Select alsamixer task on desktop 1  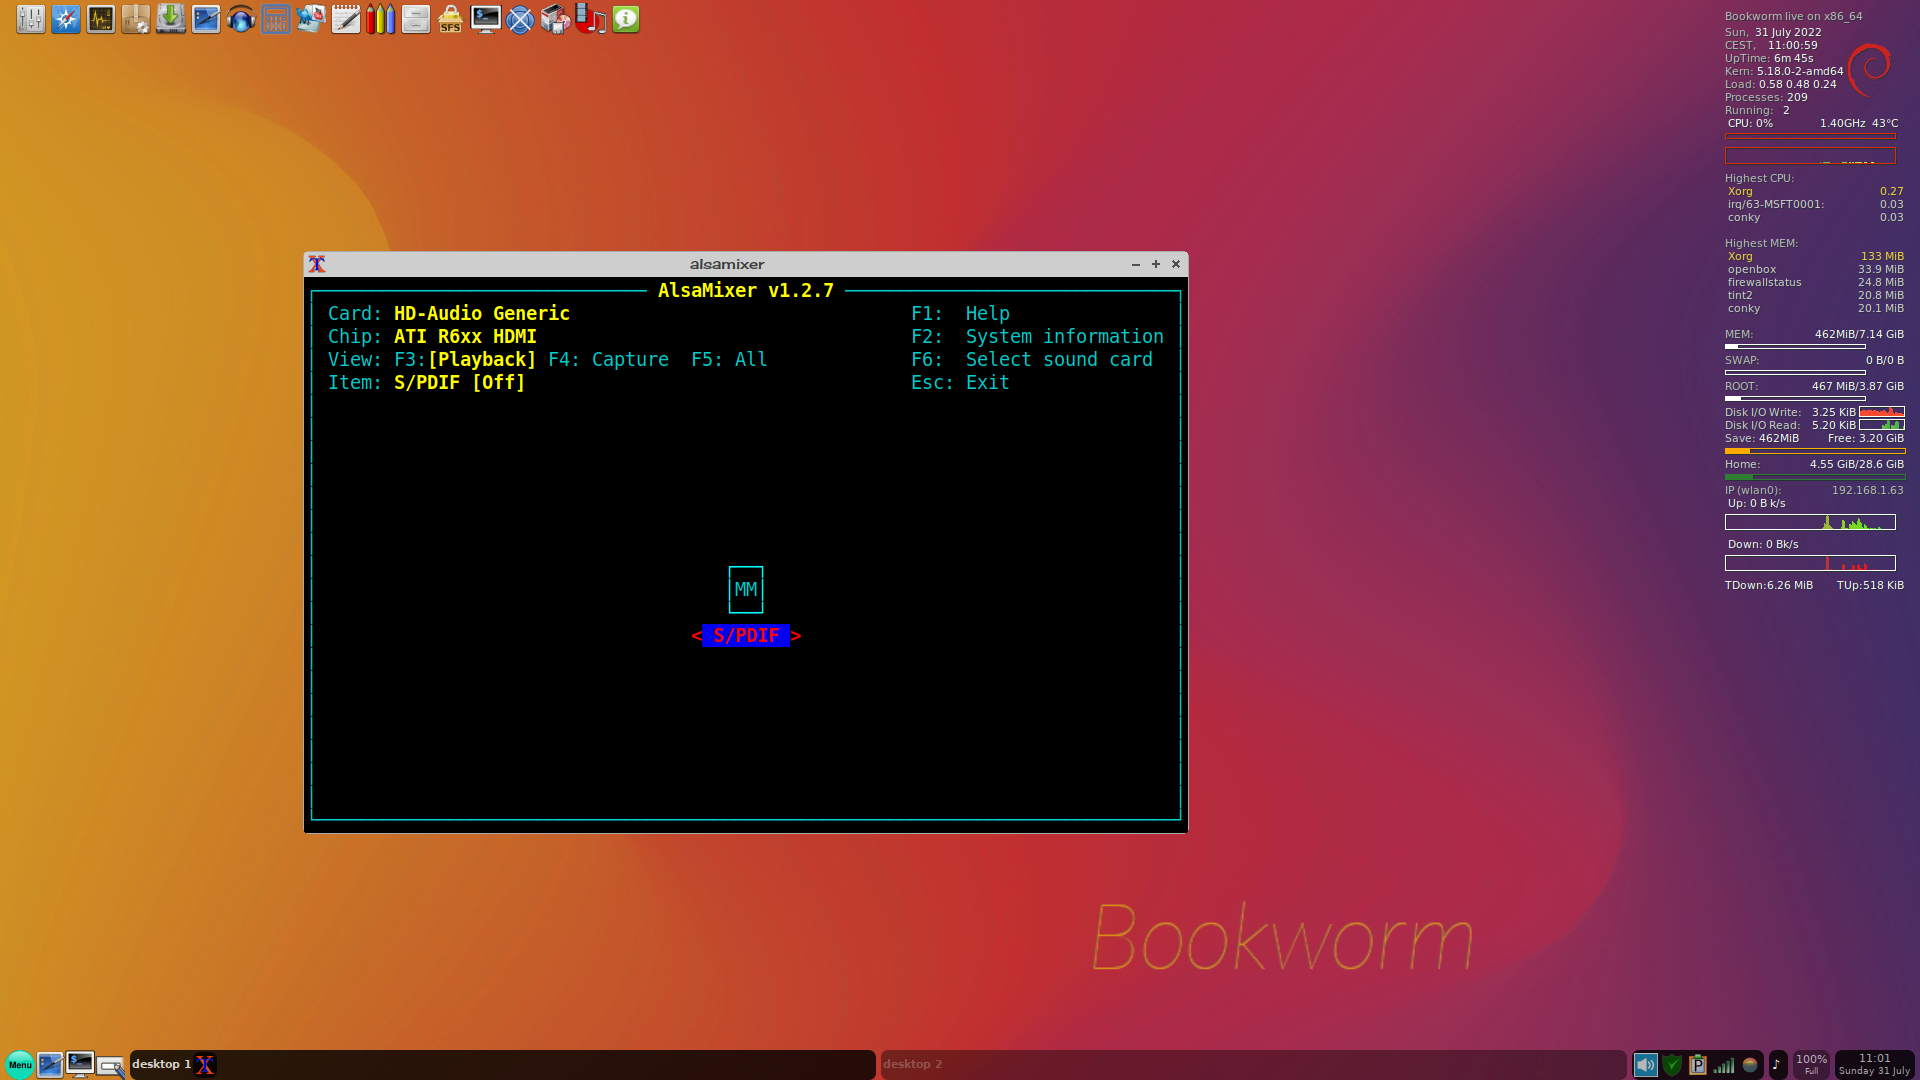click(x=205, y=1065)
